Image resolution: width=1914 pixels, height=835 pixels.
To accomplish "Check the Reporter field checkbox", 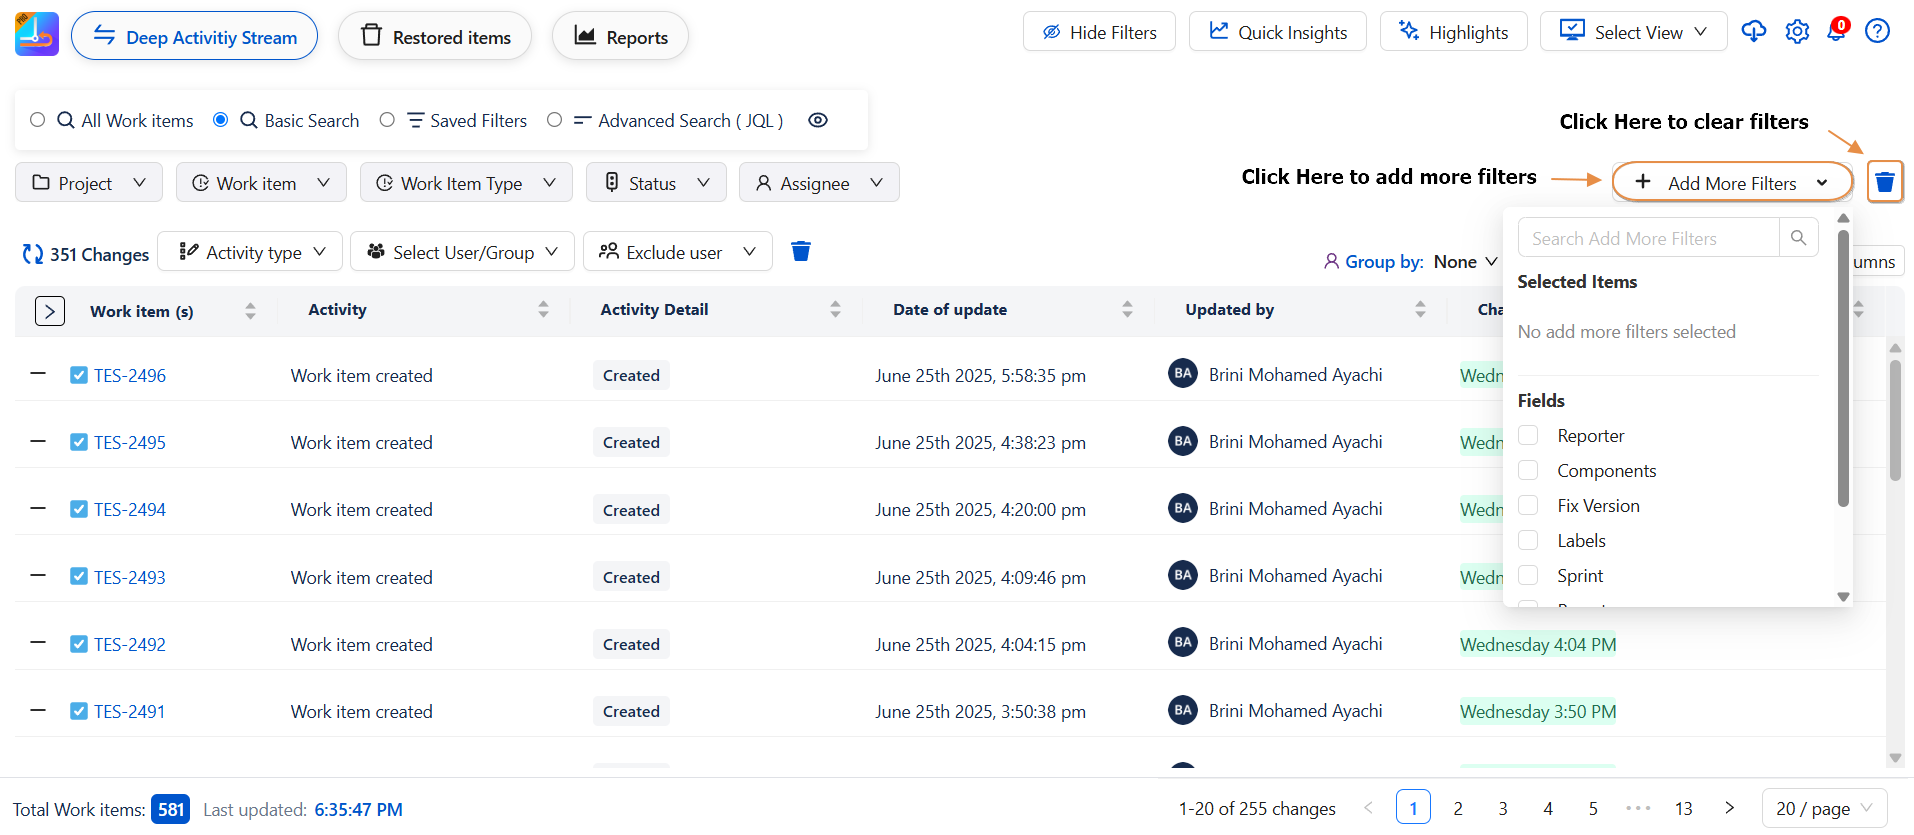I will [x=1528, y=436].
